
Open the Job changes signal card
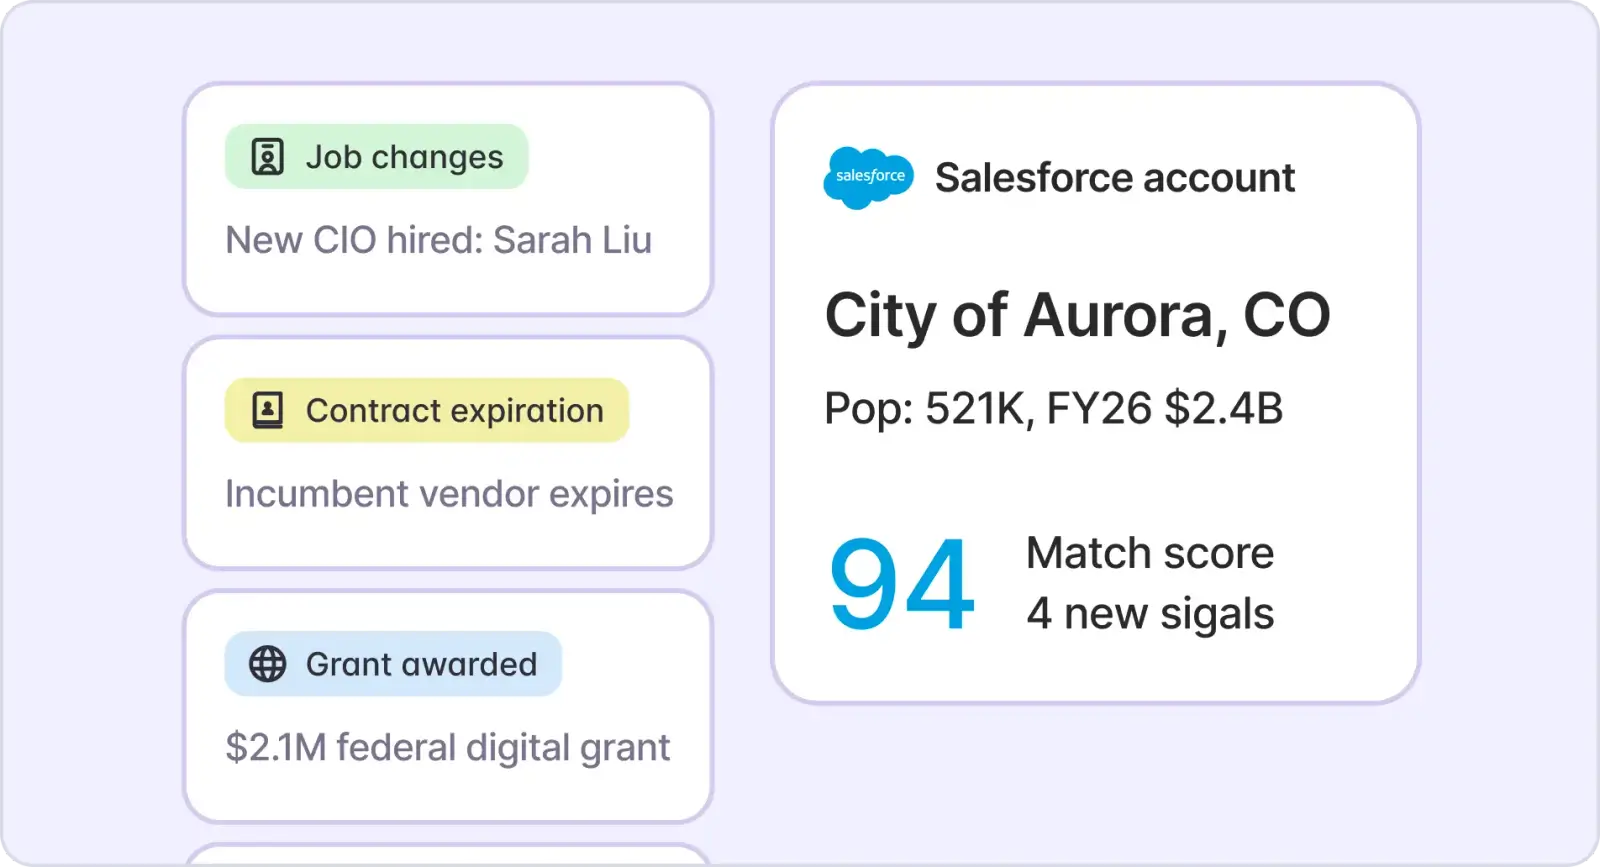(448, 199)
